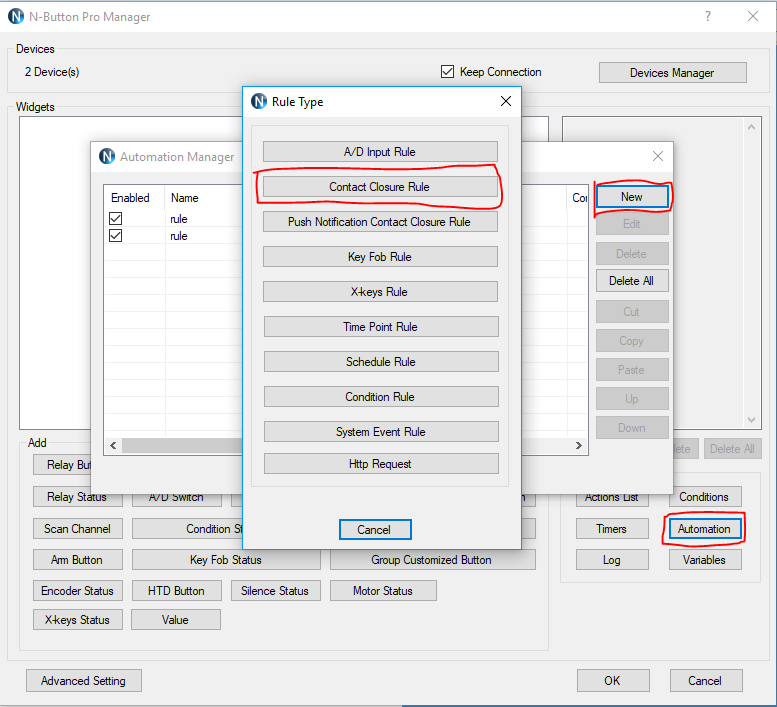The height and width of the screenshot is (707, 777).
Task: Add a Value widget
Action: click(x=176, y=620)
